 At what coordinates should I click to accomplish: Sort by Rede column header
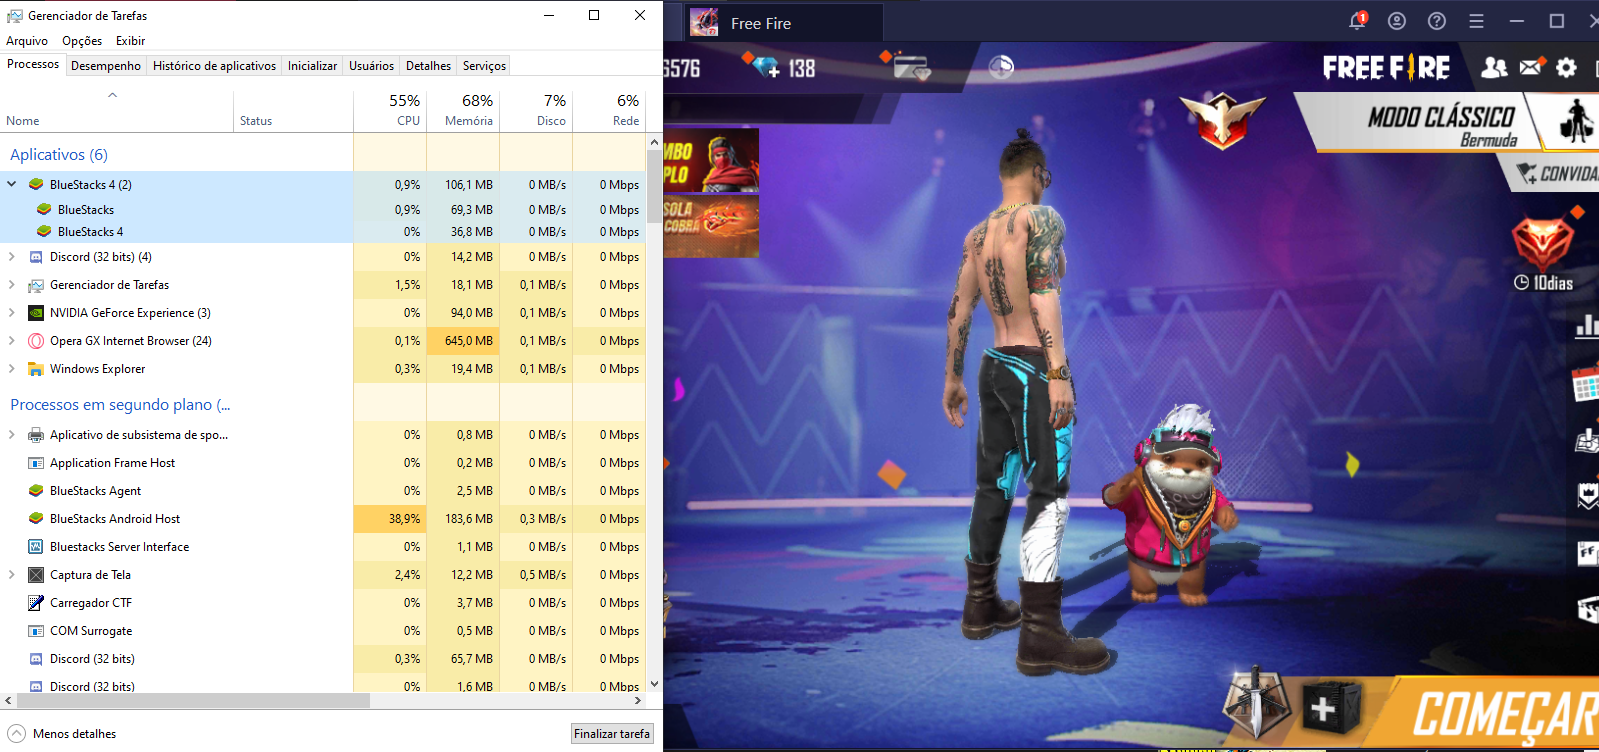[x=609, y=110]
